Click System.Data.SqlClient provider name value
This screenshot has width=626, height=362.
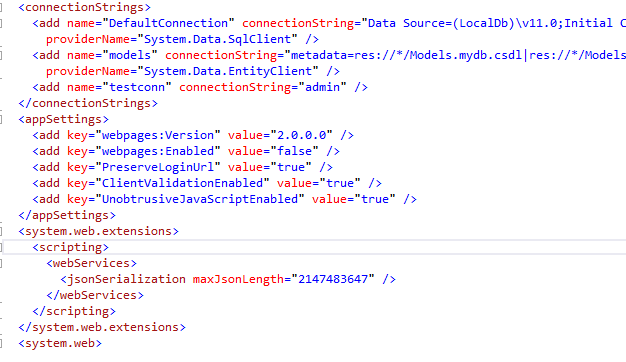[217, 39]
